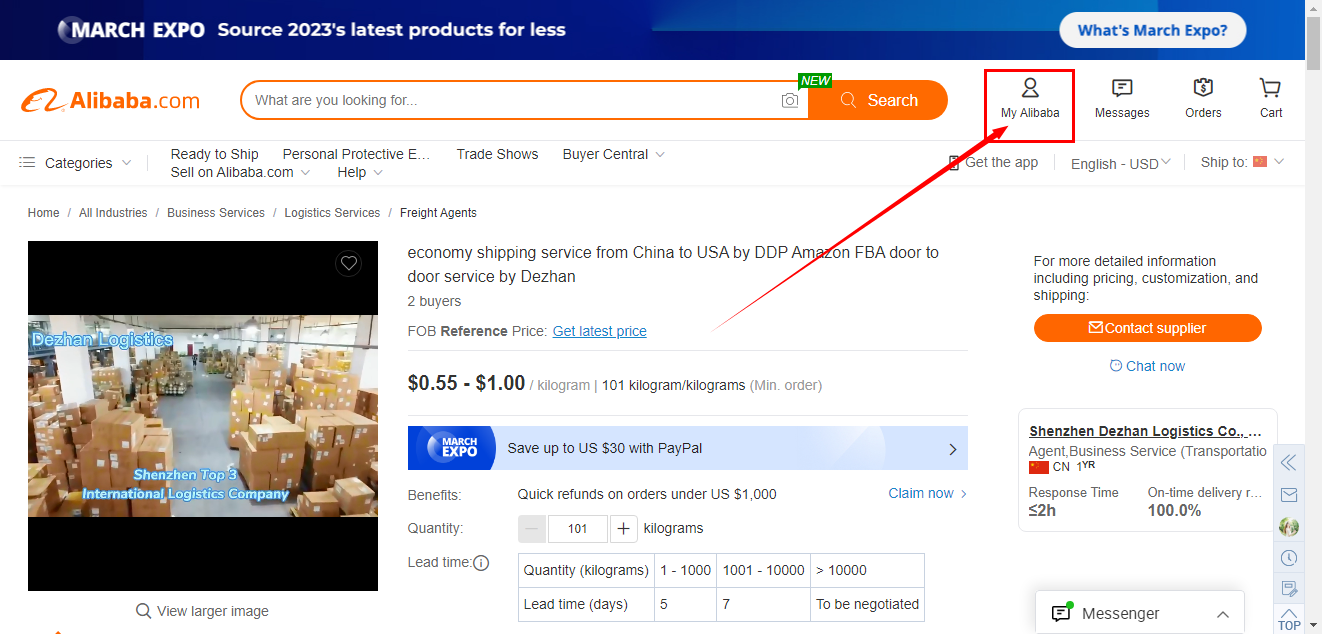1322x634 pixels.
Task: Expand the Ship to country dropdown
Action: coord(1242,162)
